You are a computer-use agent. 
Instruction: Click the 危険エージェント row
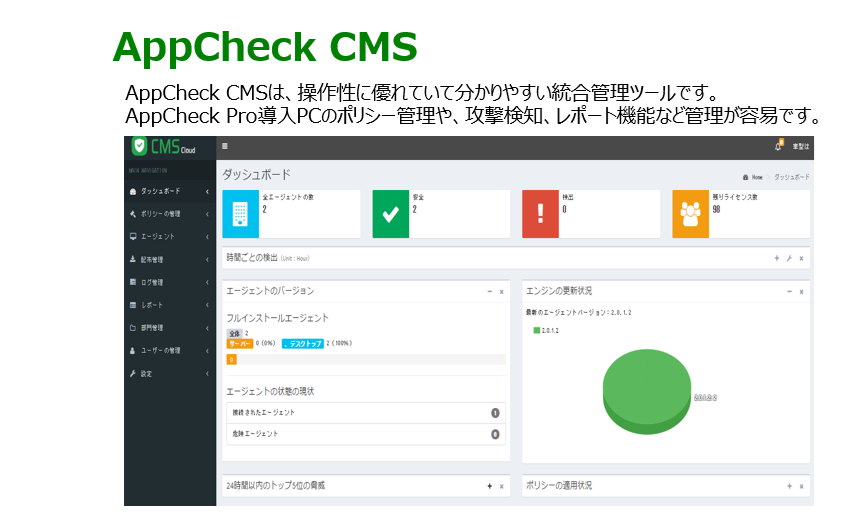pyautogui.click(x=365, y=434)
